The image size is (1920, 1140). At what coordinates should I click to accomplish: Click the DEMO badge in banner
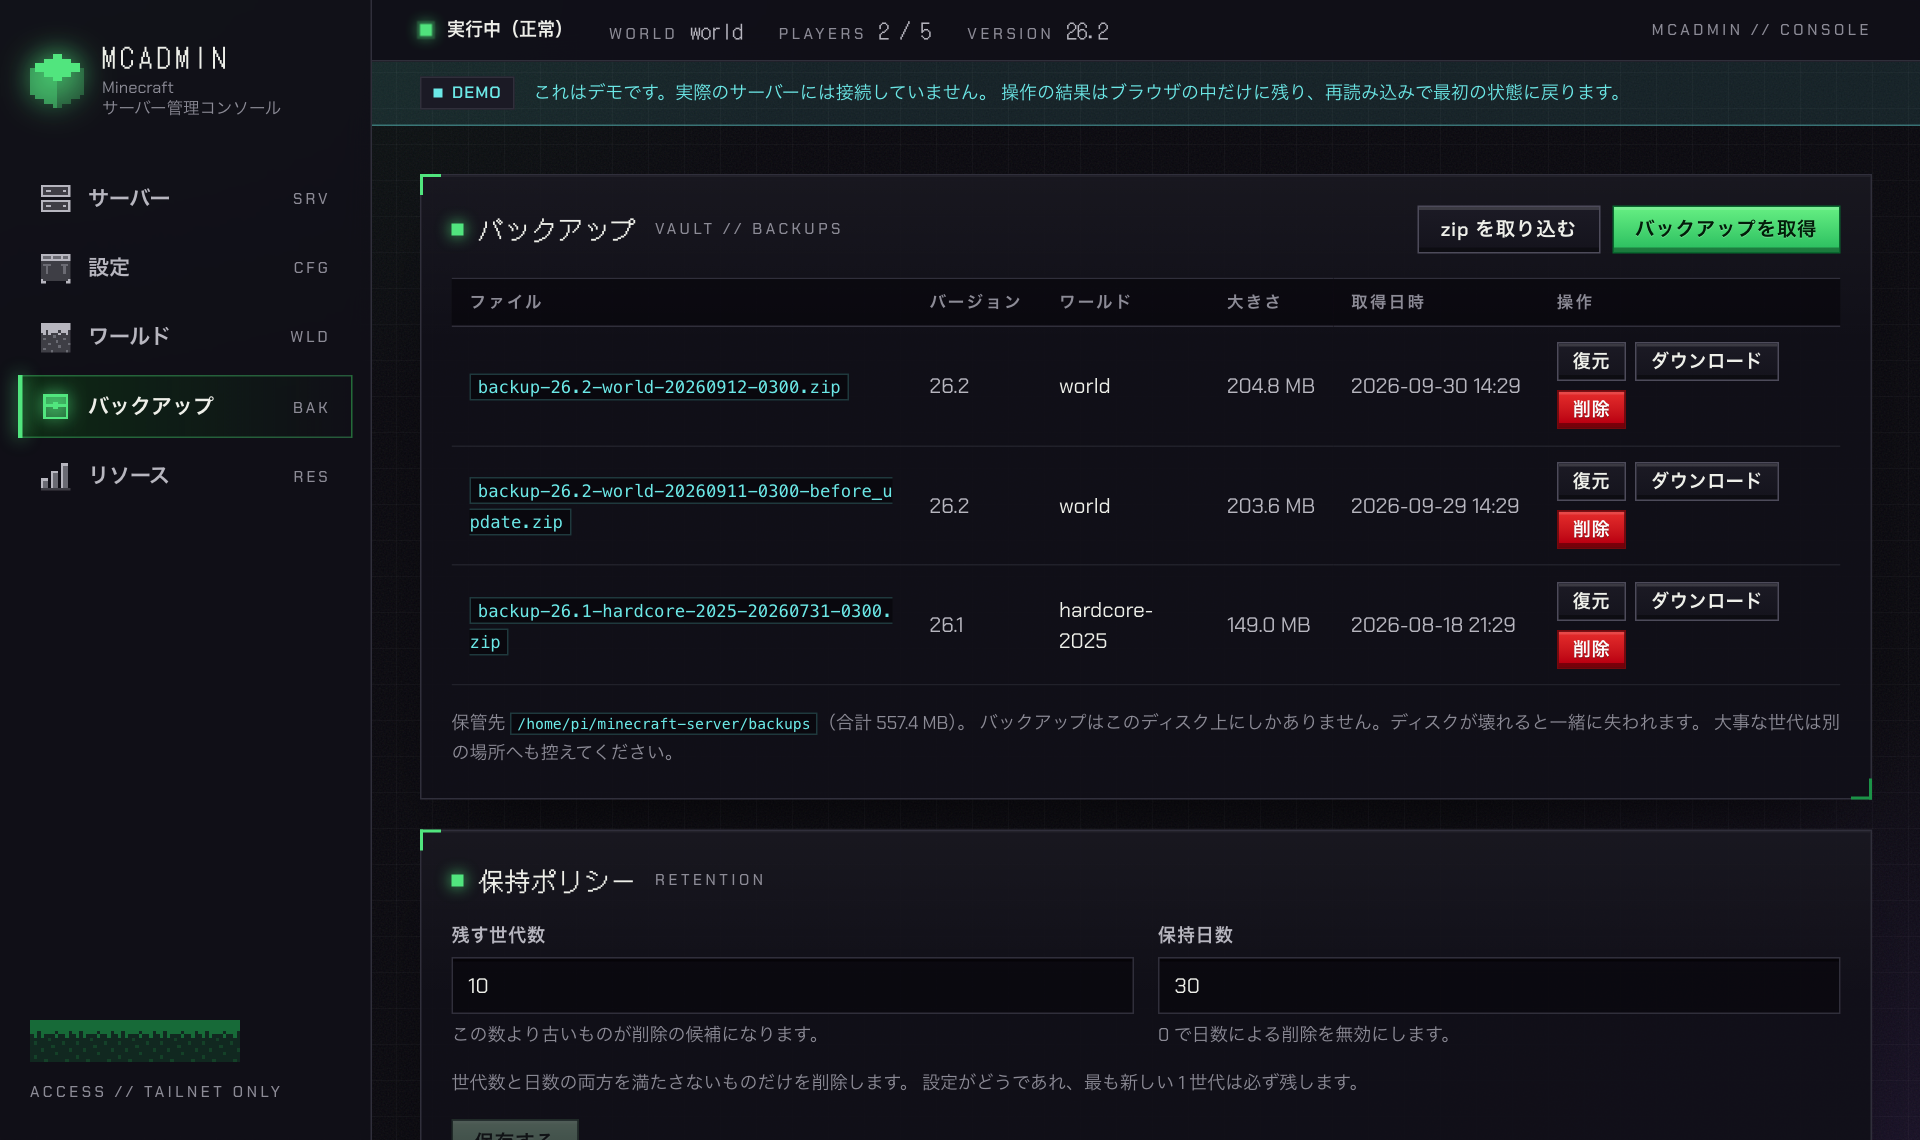pos(467,93)
